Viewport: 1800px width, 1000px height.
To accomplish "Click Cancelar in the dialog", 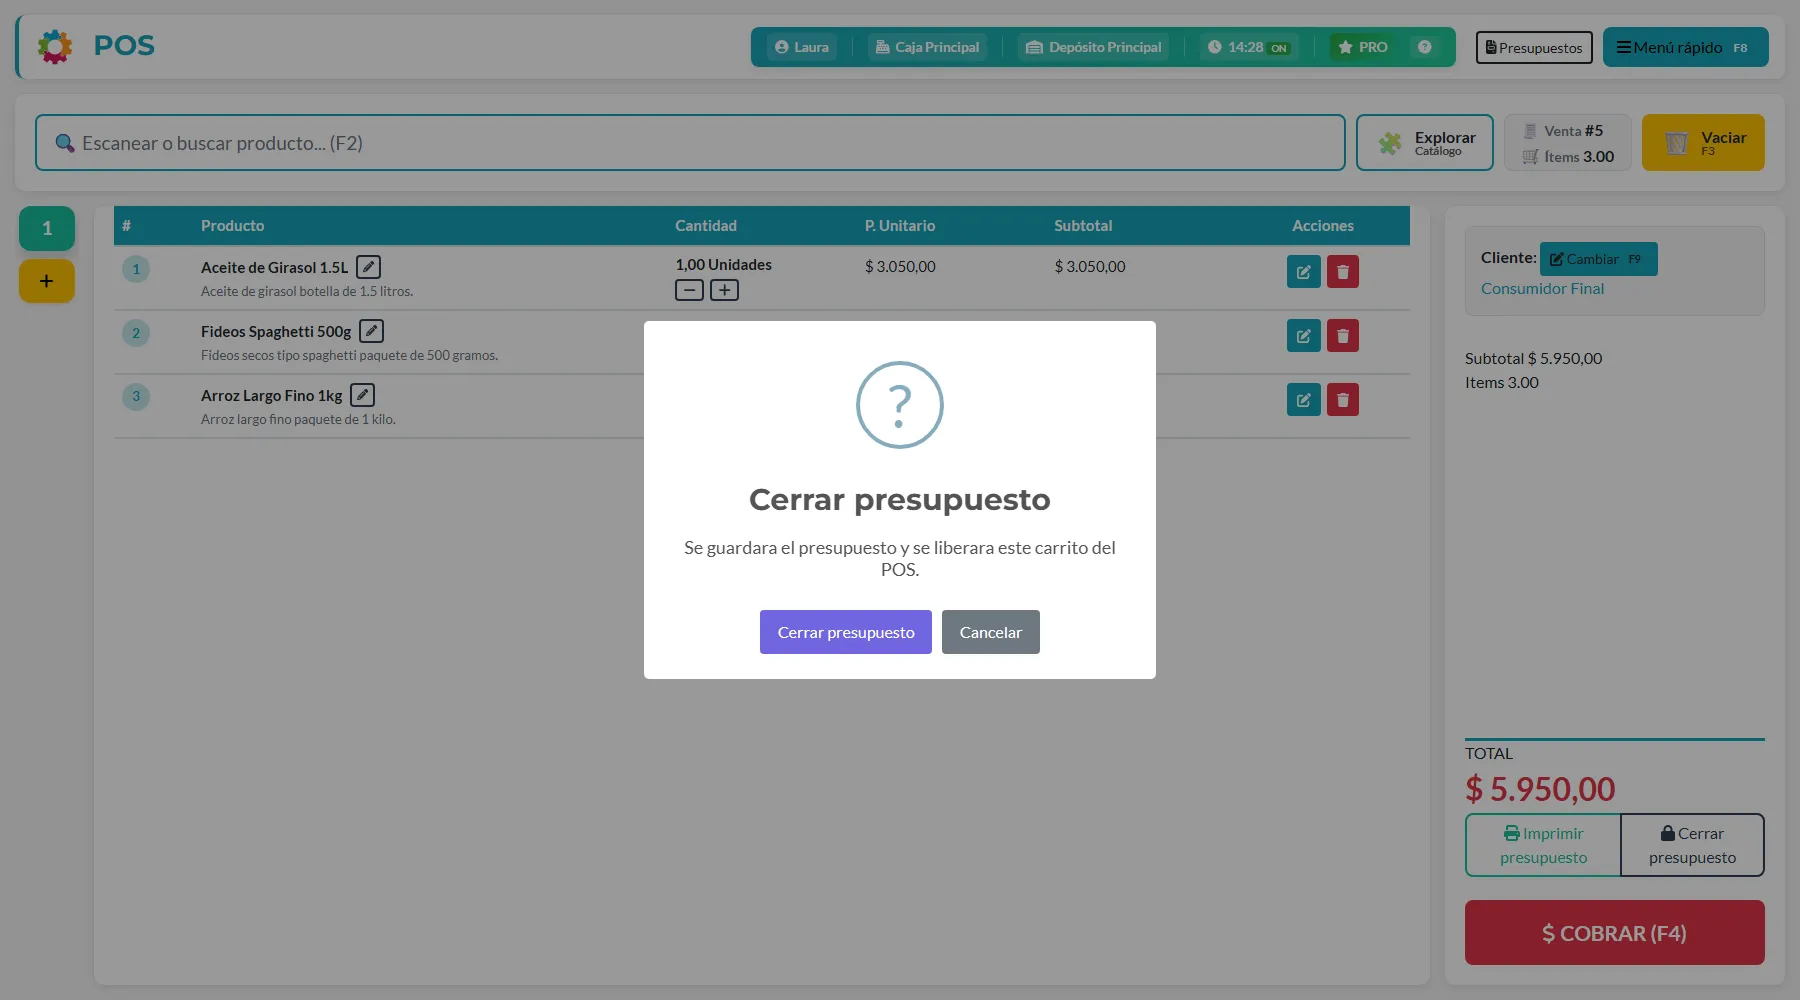I will 991,632.
